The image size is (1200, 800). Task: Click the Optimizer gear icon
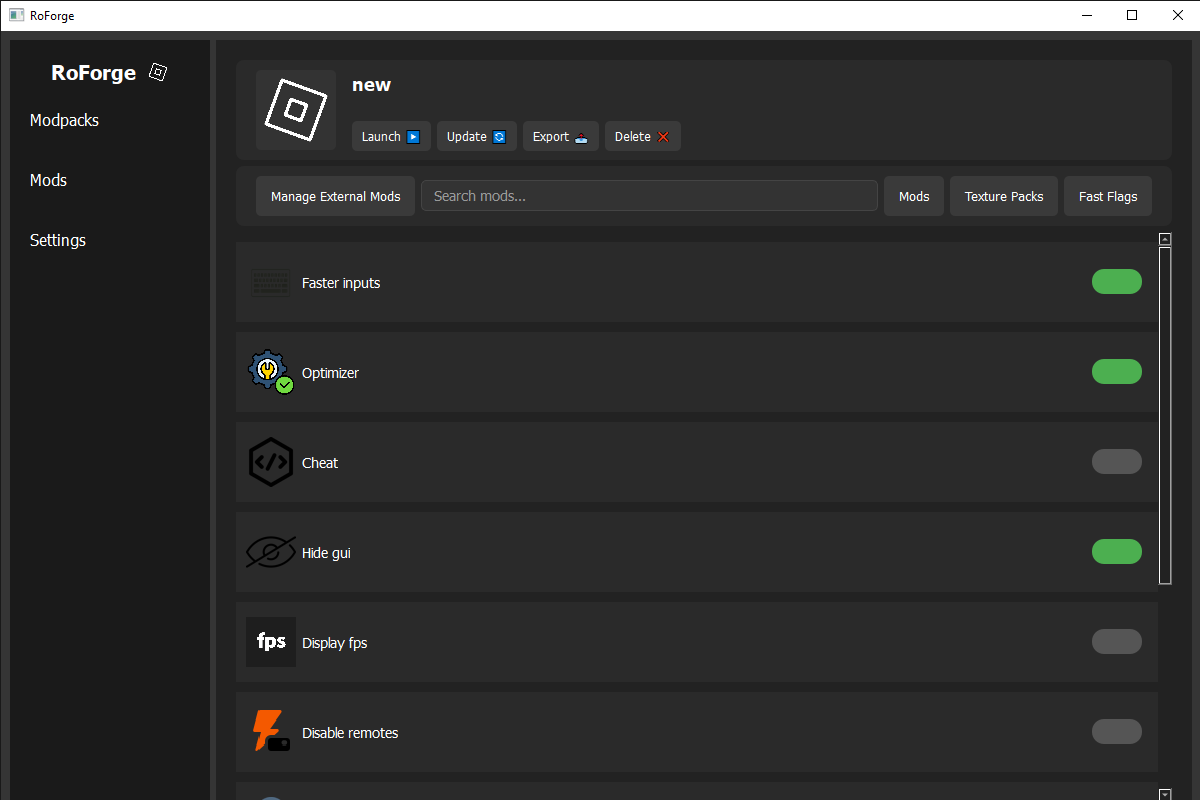pos(270,372)
